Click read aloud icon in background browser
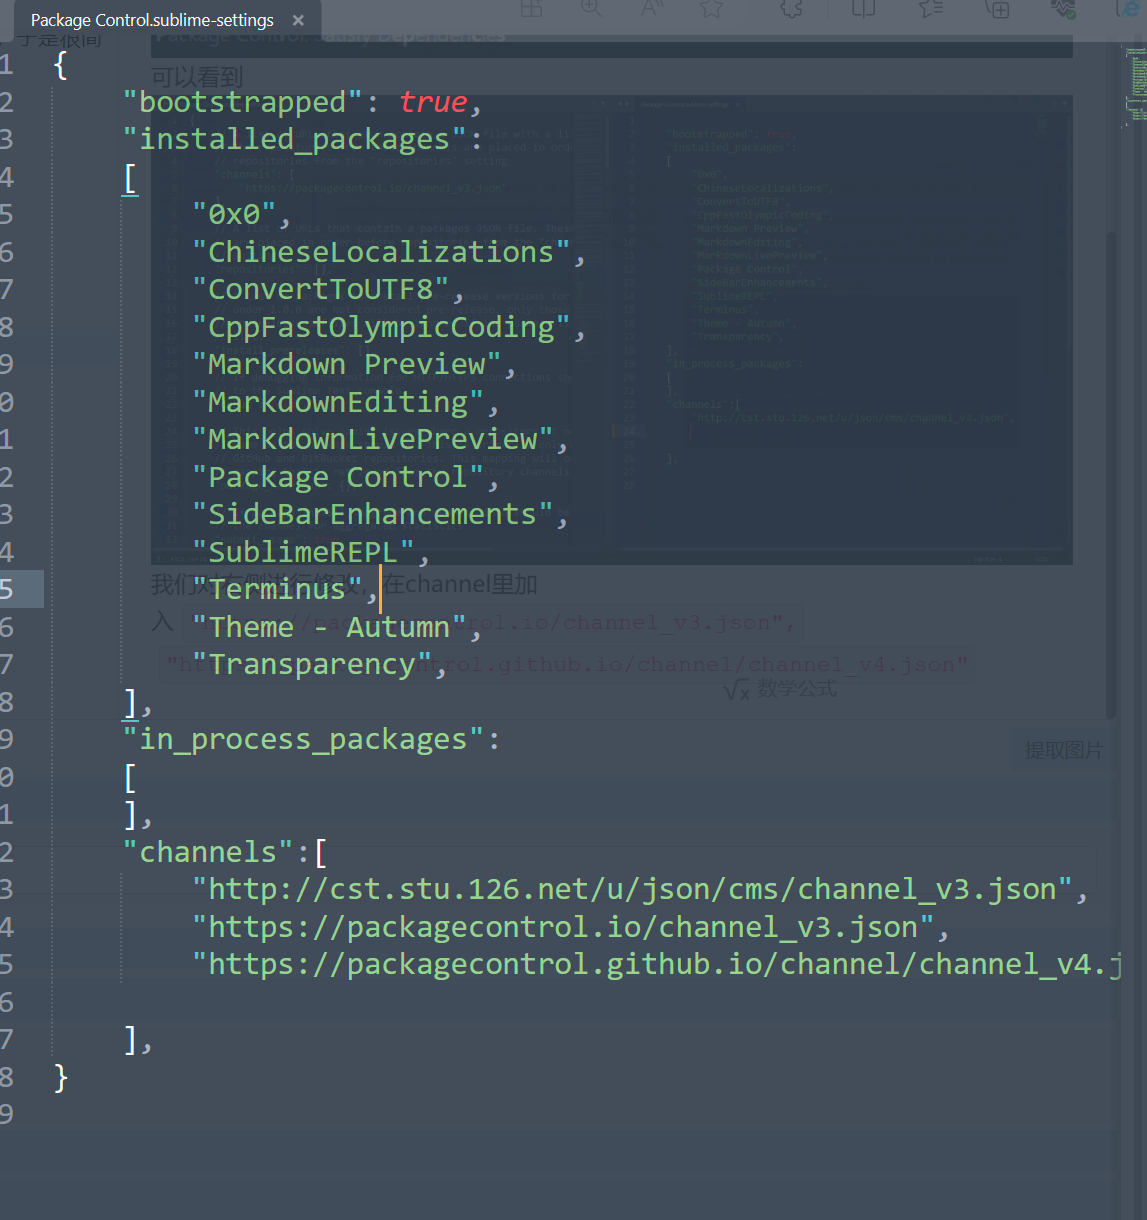The width and height of the screenshot is (1147, 1220). click(x=652, y=8)
